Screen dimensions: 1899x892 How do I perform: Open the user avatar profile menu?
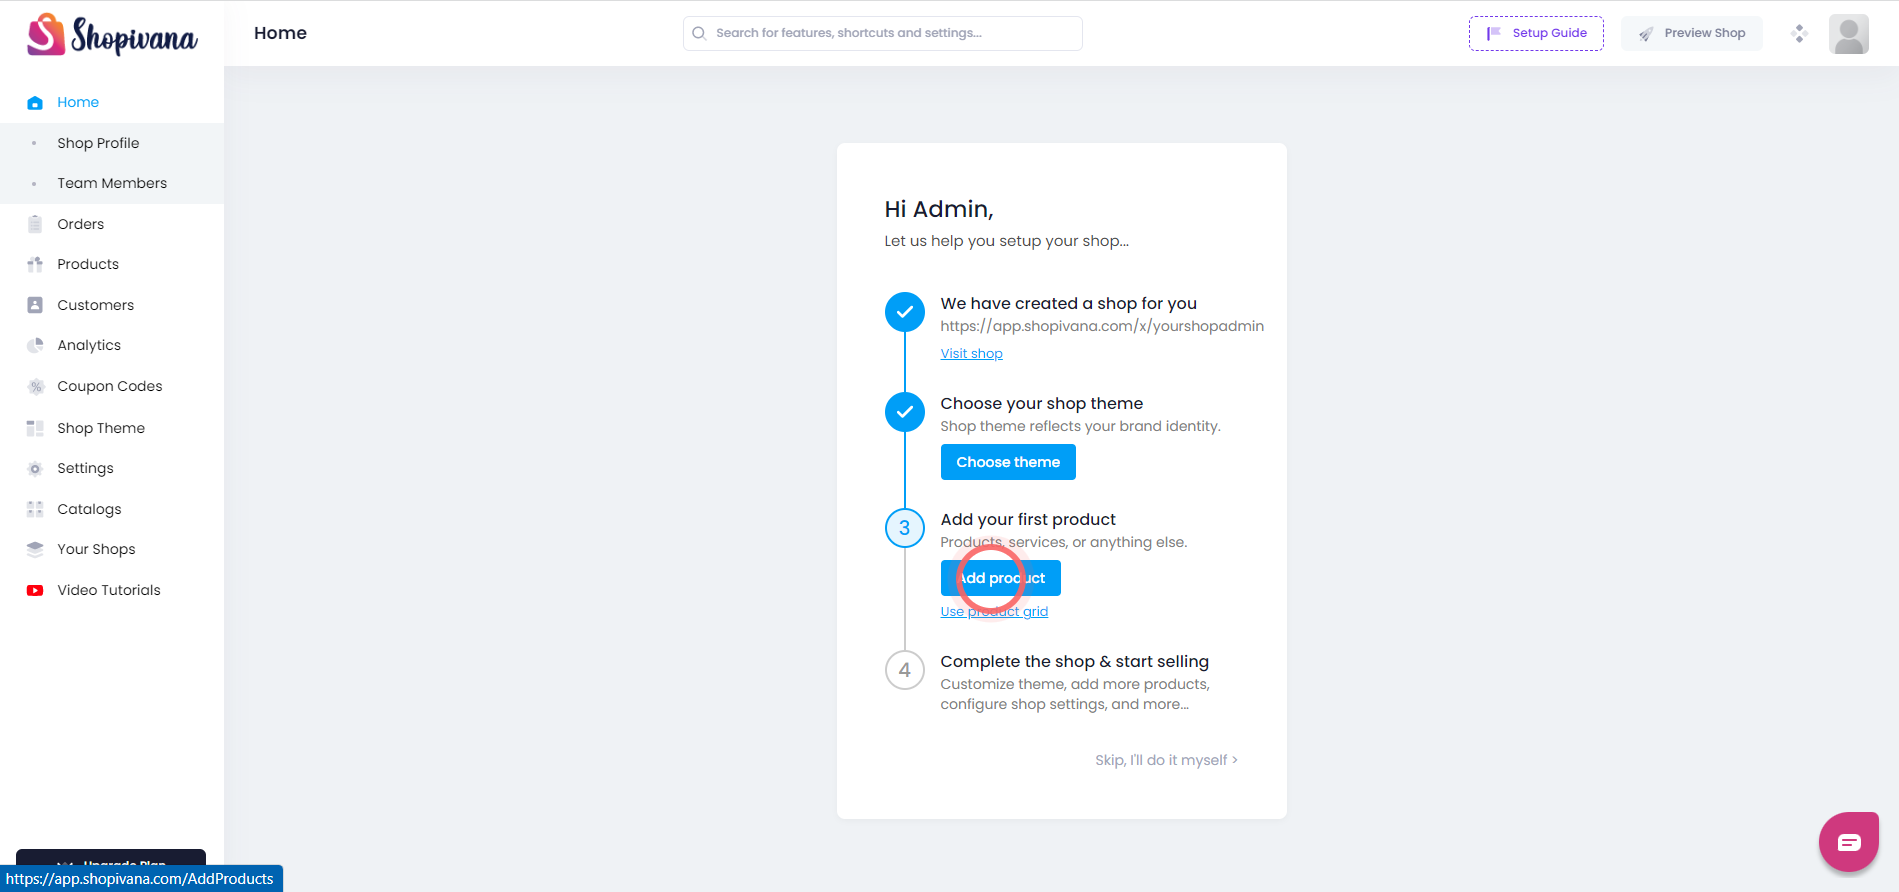(x=1849, y=34)
